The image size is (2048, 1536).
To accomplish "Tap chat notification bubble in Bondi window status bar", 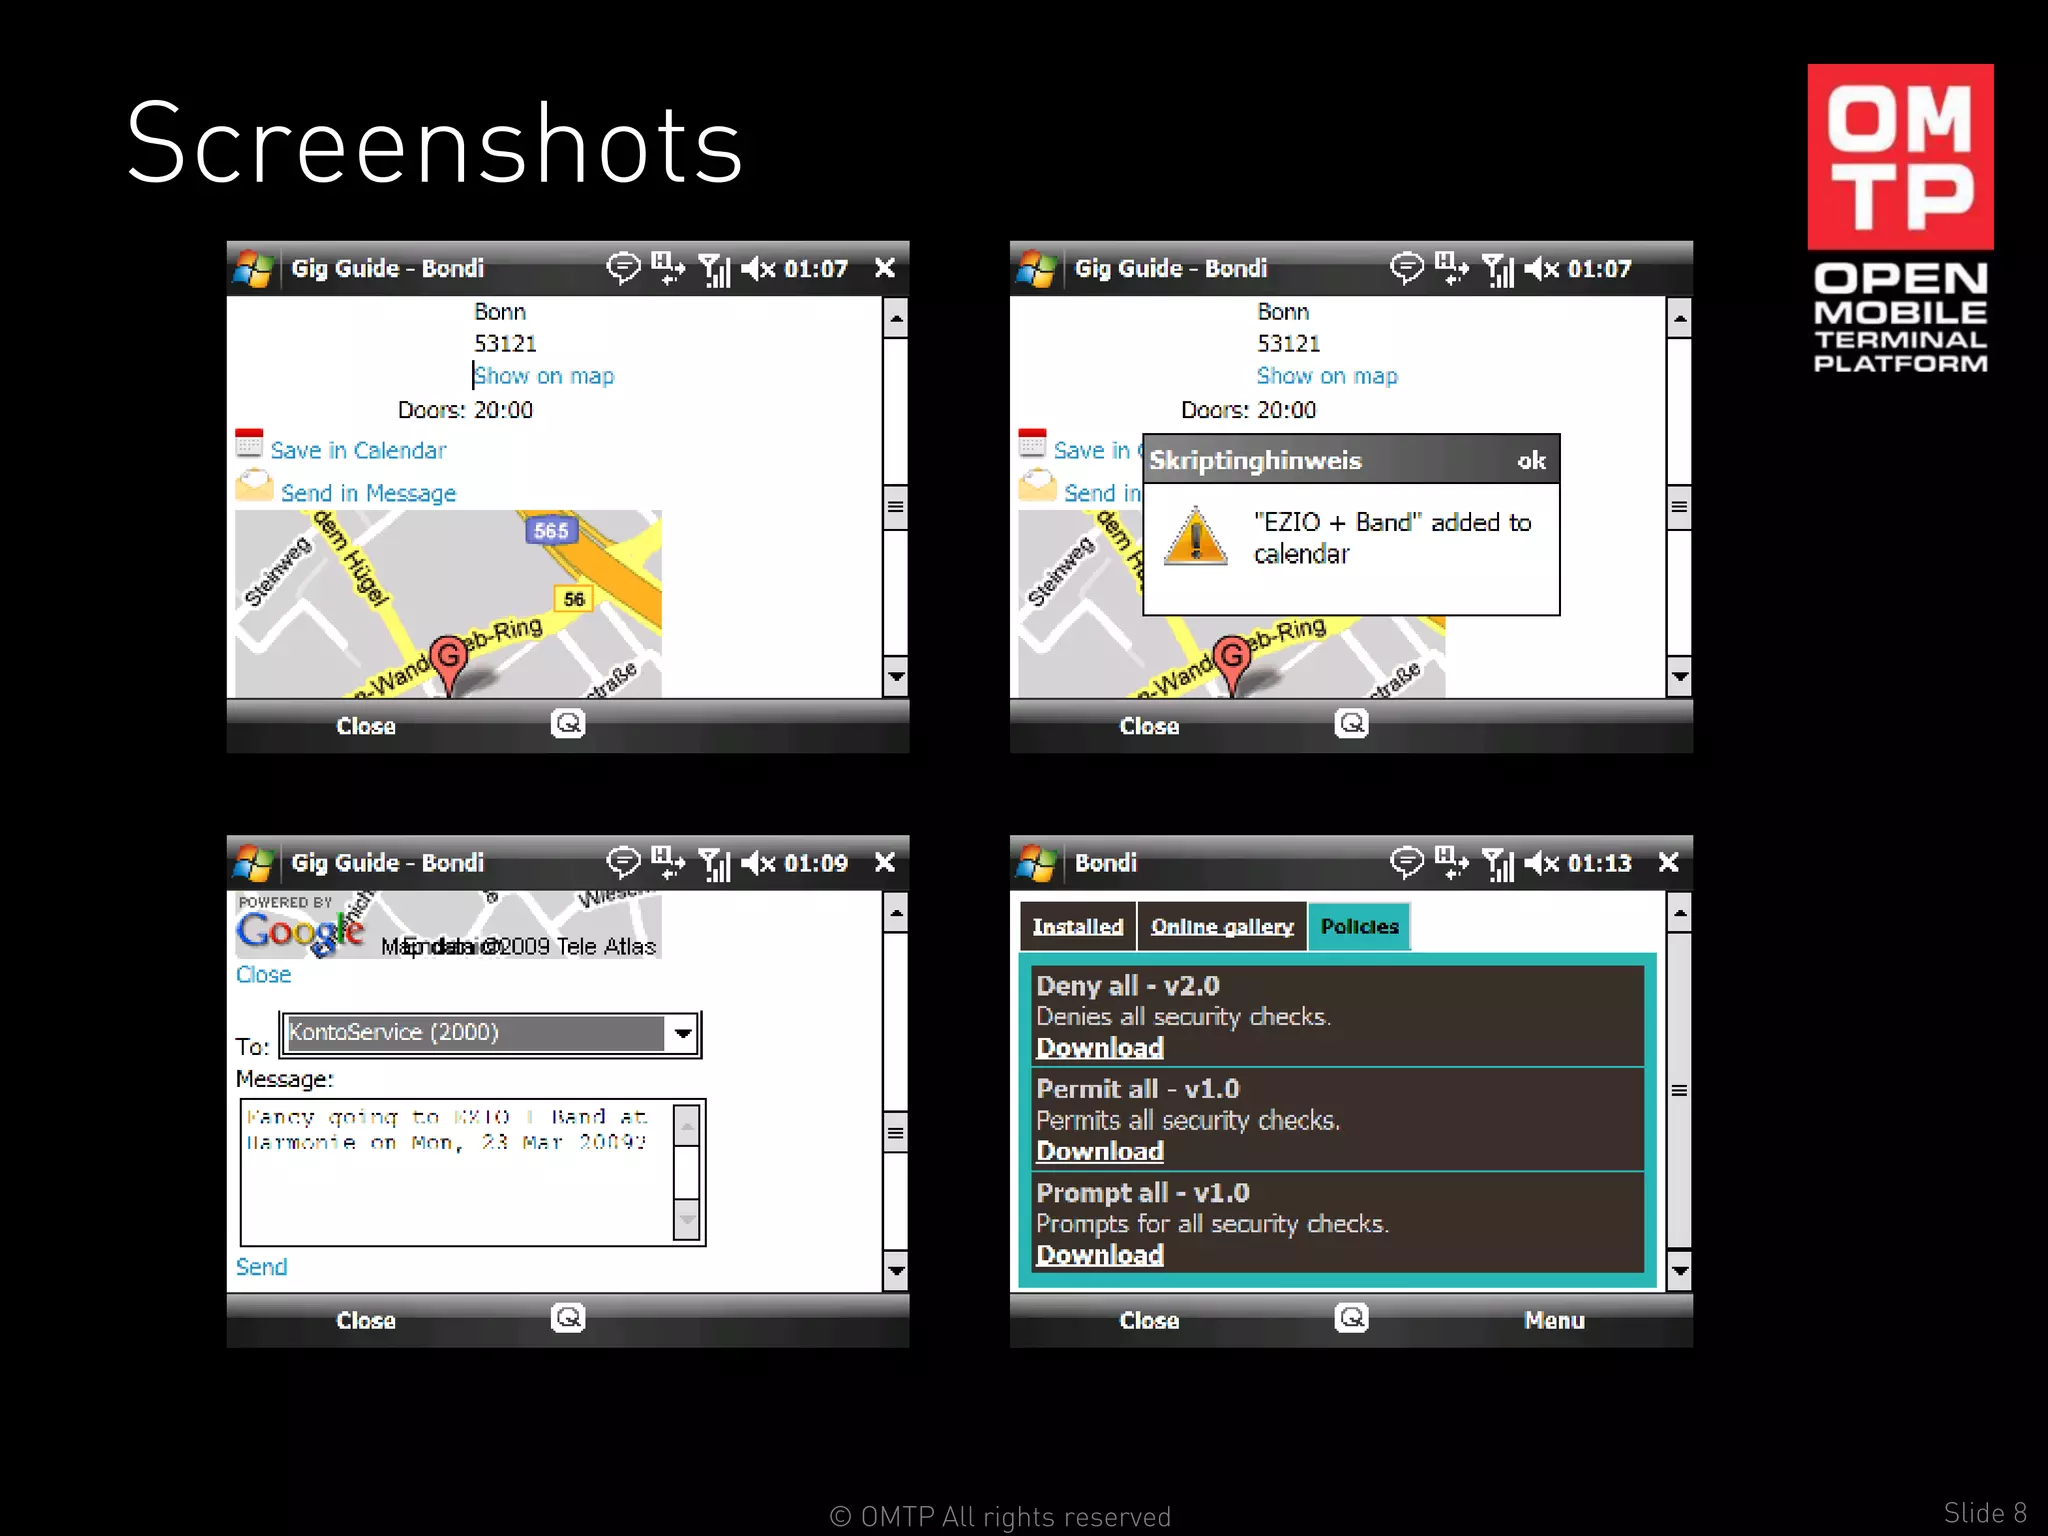I will (1406, 861).
